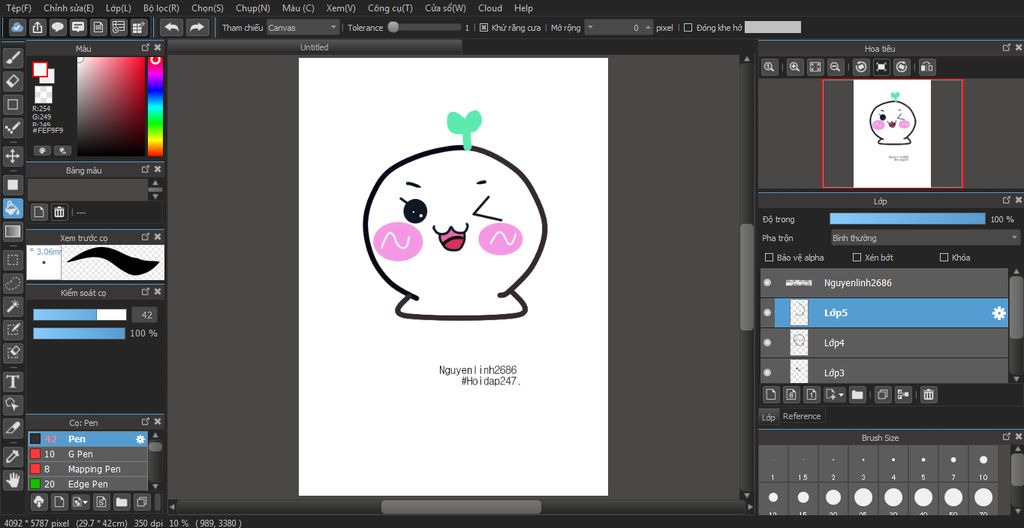Select the Gradient tool
Image resolution: width=1024 pixels, height=528 pixels.
click(13, 231)
